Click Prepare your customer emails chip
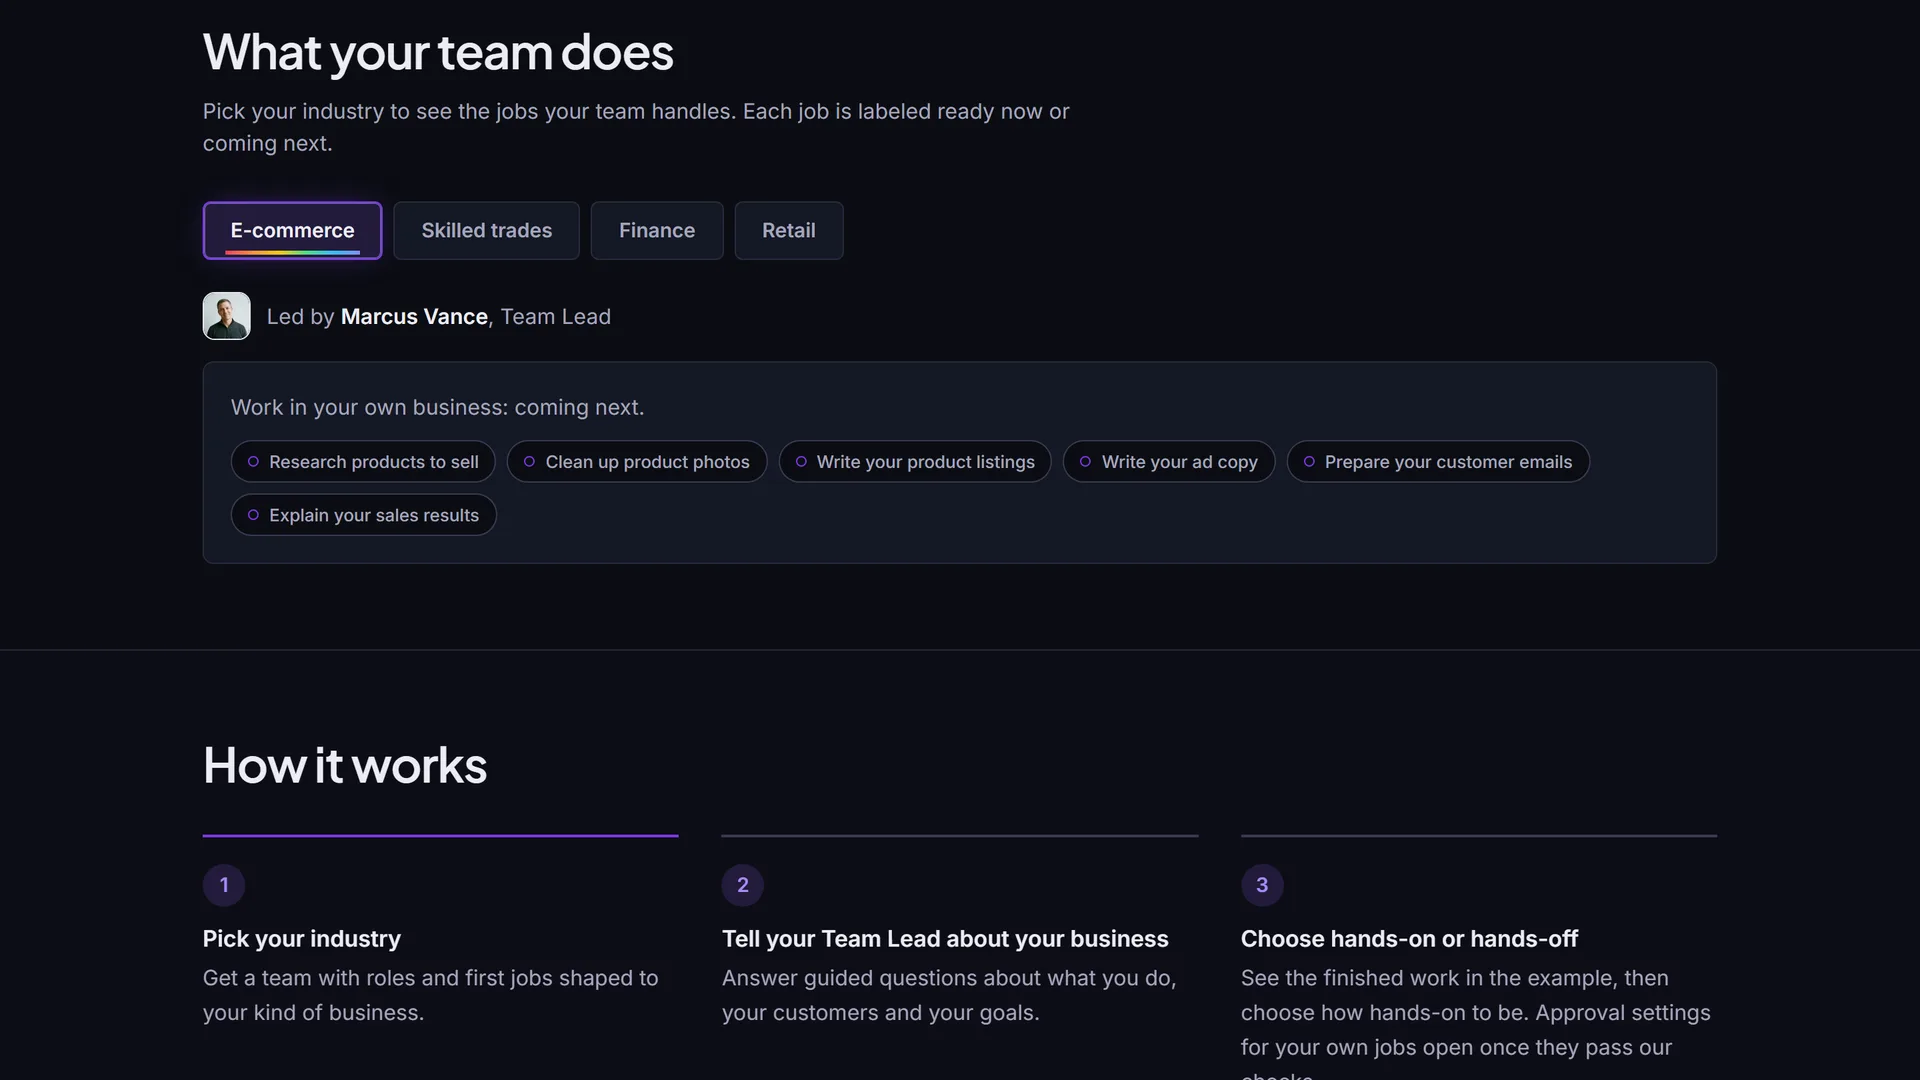The width and height of the screenshot is (1920, 1080). [1438, 461]
